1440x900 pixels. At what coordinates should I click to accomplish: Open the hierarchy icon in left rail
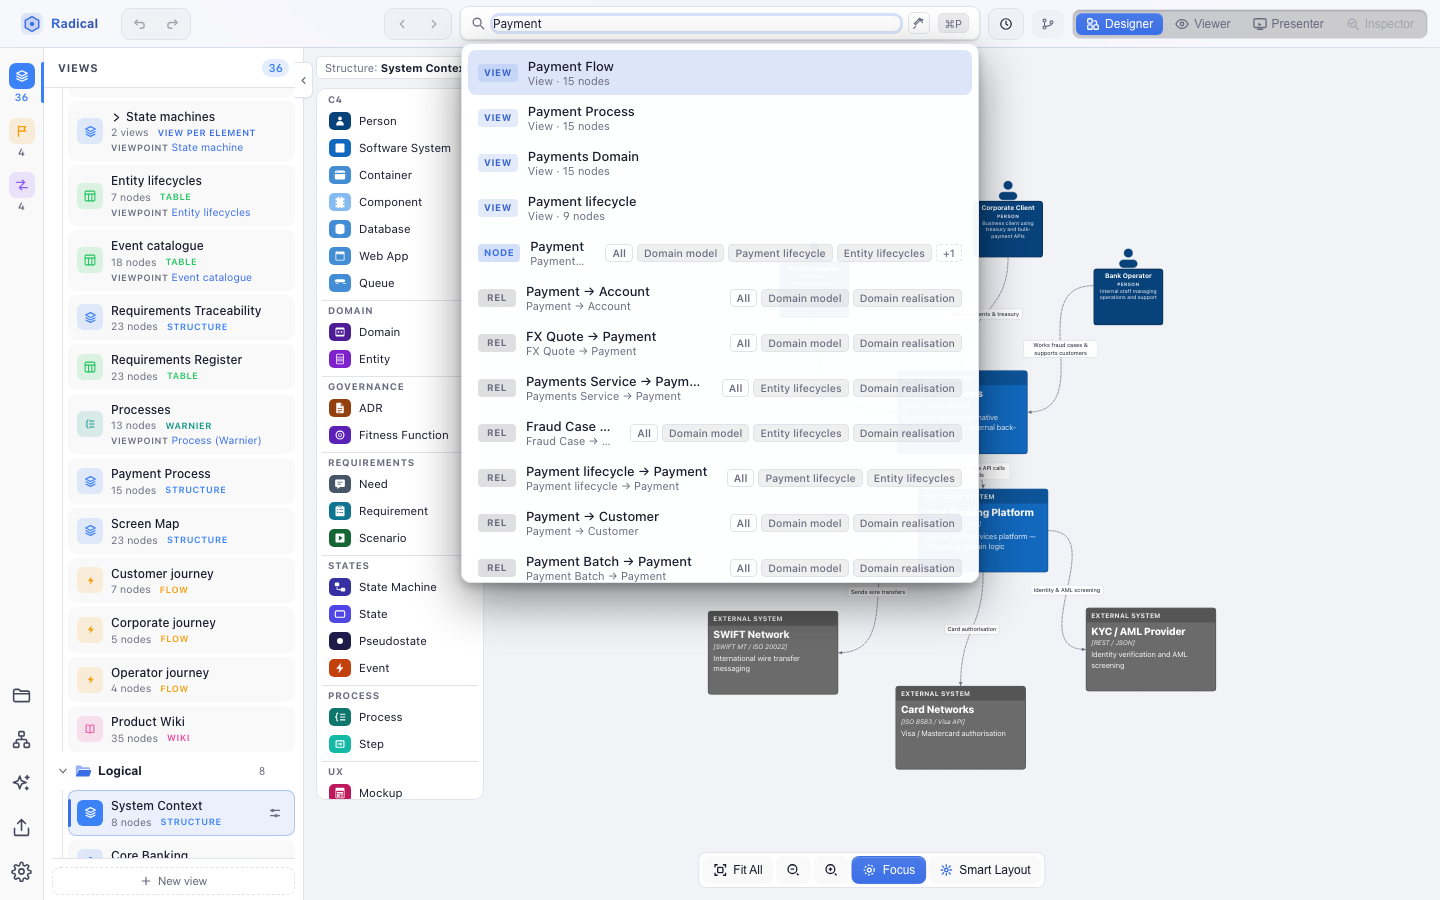(22, 740)
